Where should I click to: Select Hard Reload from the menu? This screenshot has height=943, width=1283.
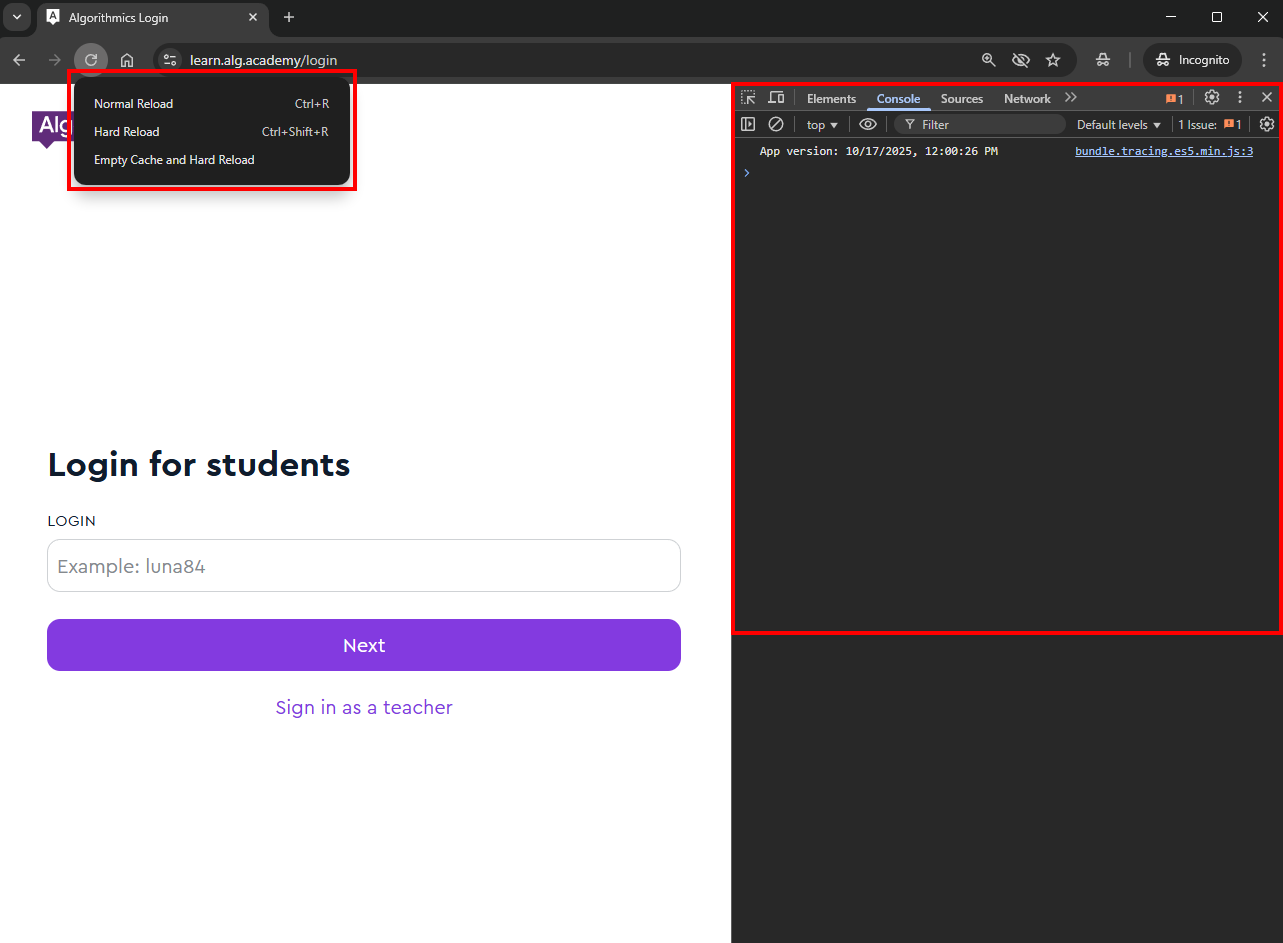(x=127, y=132)
